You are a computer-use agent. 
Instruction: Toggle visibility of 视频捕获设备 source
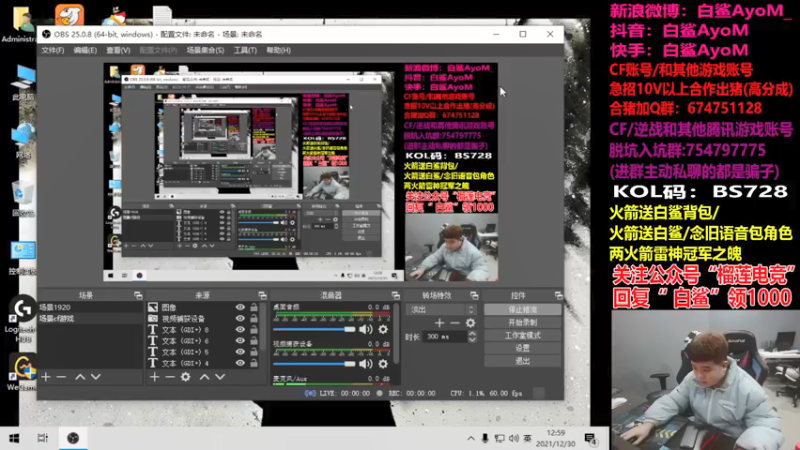point(240,318)
